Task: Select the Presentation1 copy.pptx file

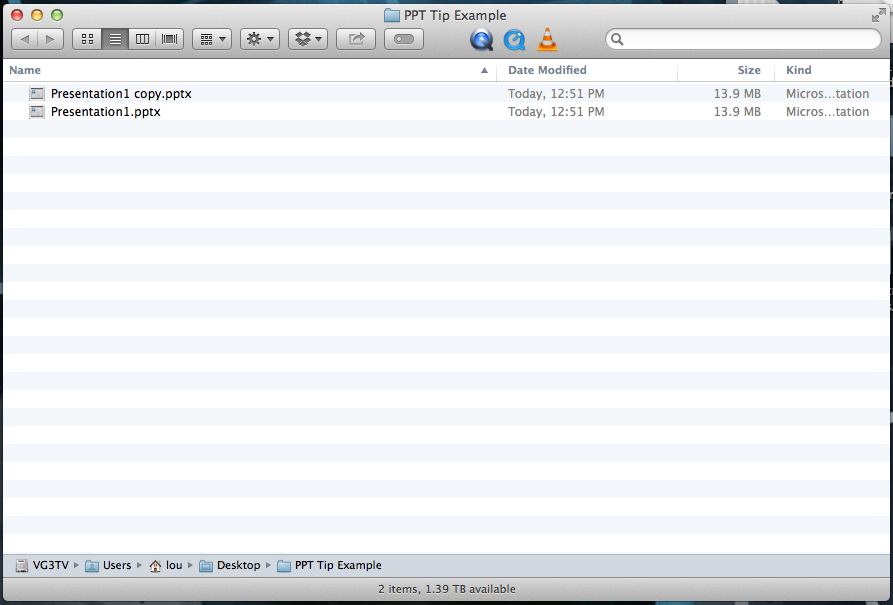Action: [121, 93]
